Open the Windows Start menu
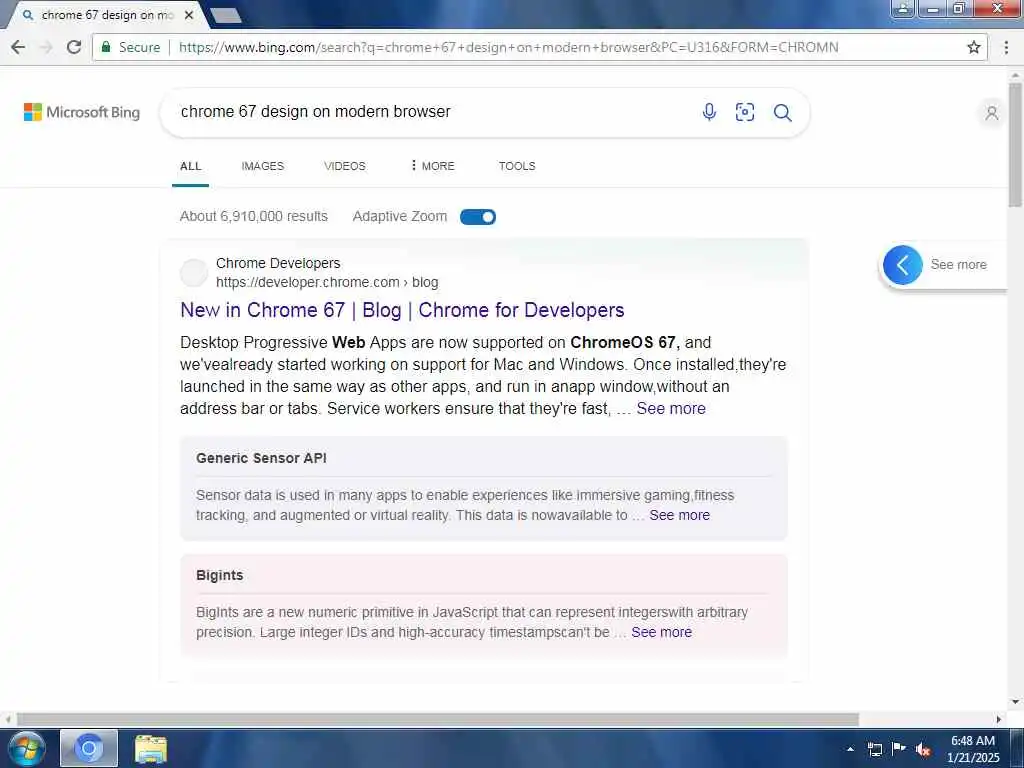Image resolution: width=1024 pixels, height=768 pixels. tap(26, 748)
